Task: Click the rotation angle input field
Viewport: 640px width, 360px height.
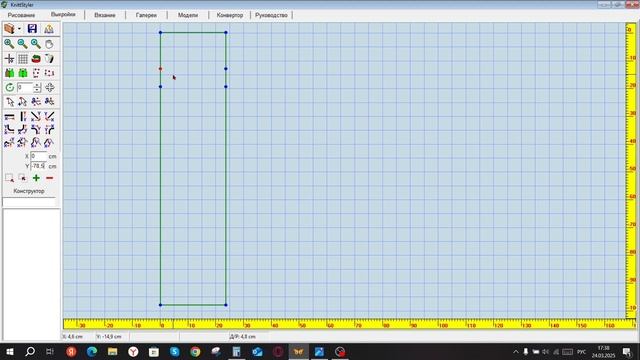Action: (x=24, y=87)
